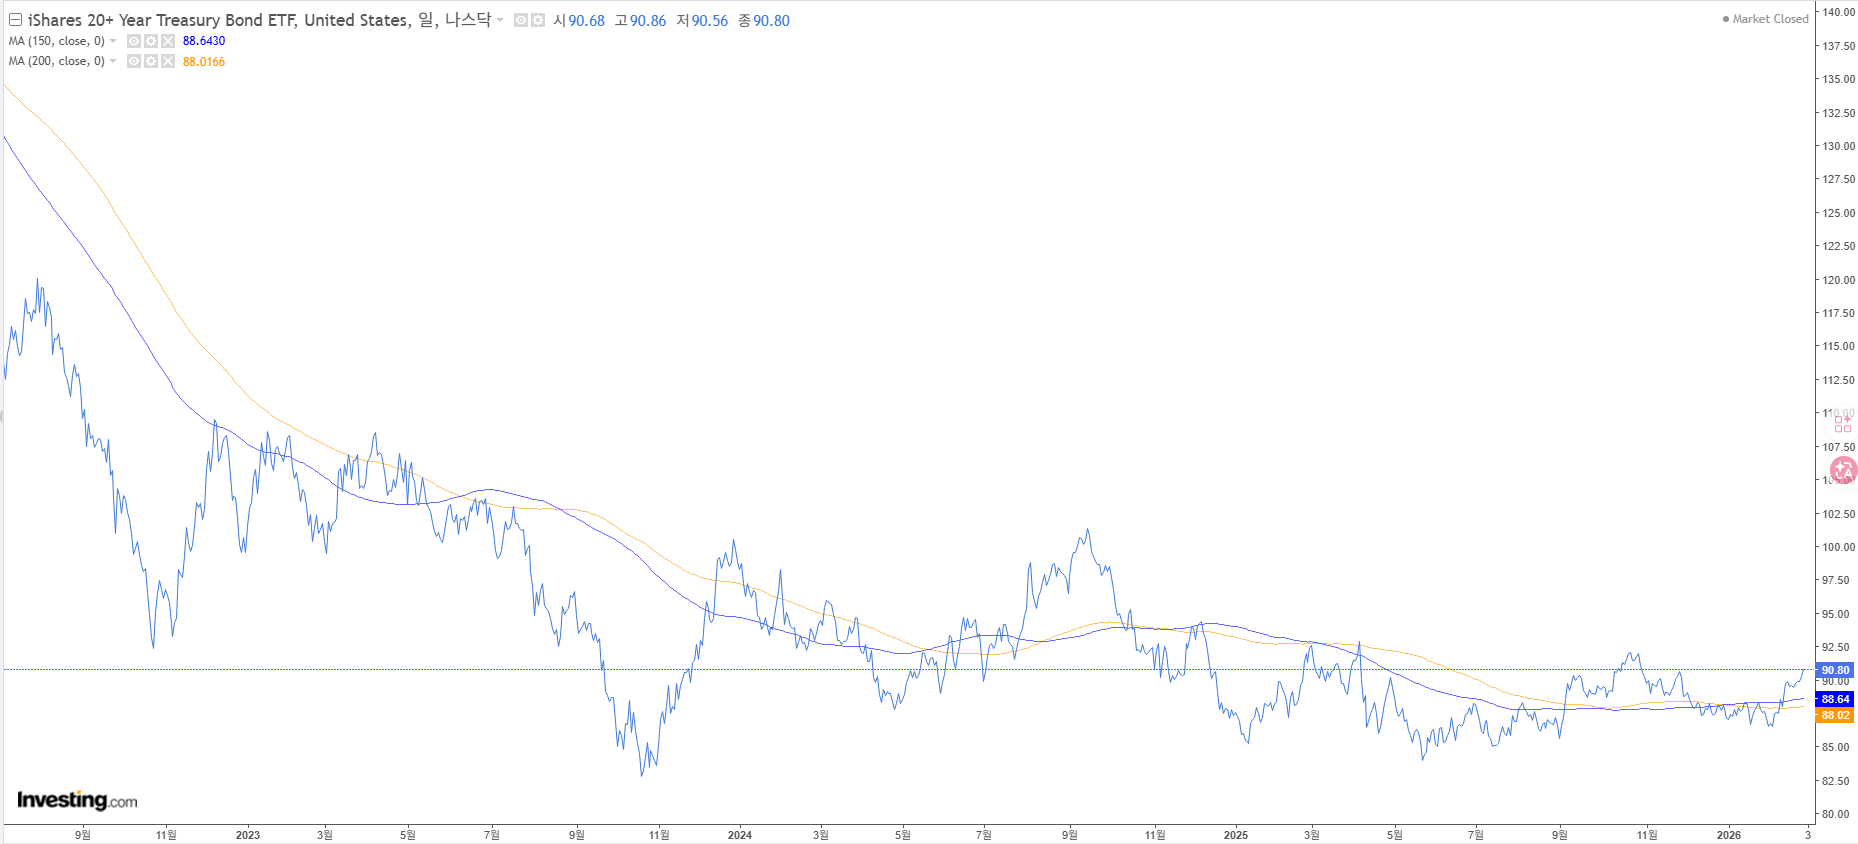
Task: Click the 2026 label on time axis
Action: coord(1728,835)
